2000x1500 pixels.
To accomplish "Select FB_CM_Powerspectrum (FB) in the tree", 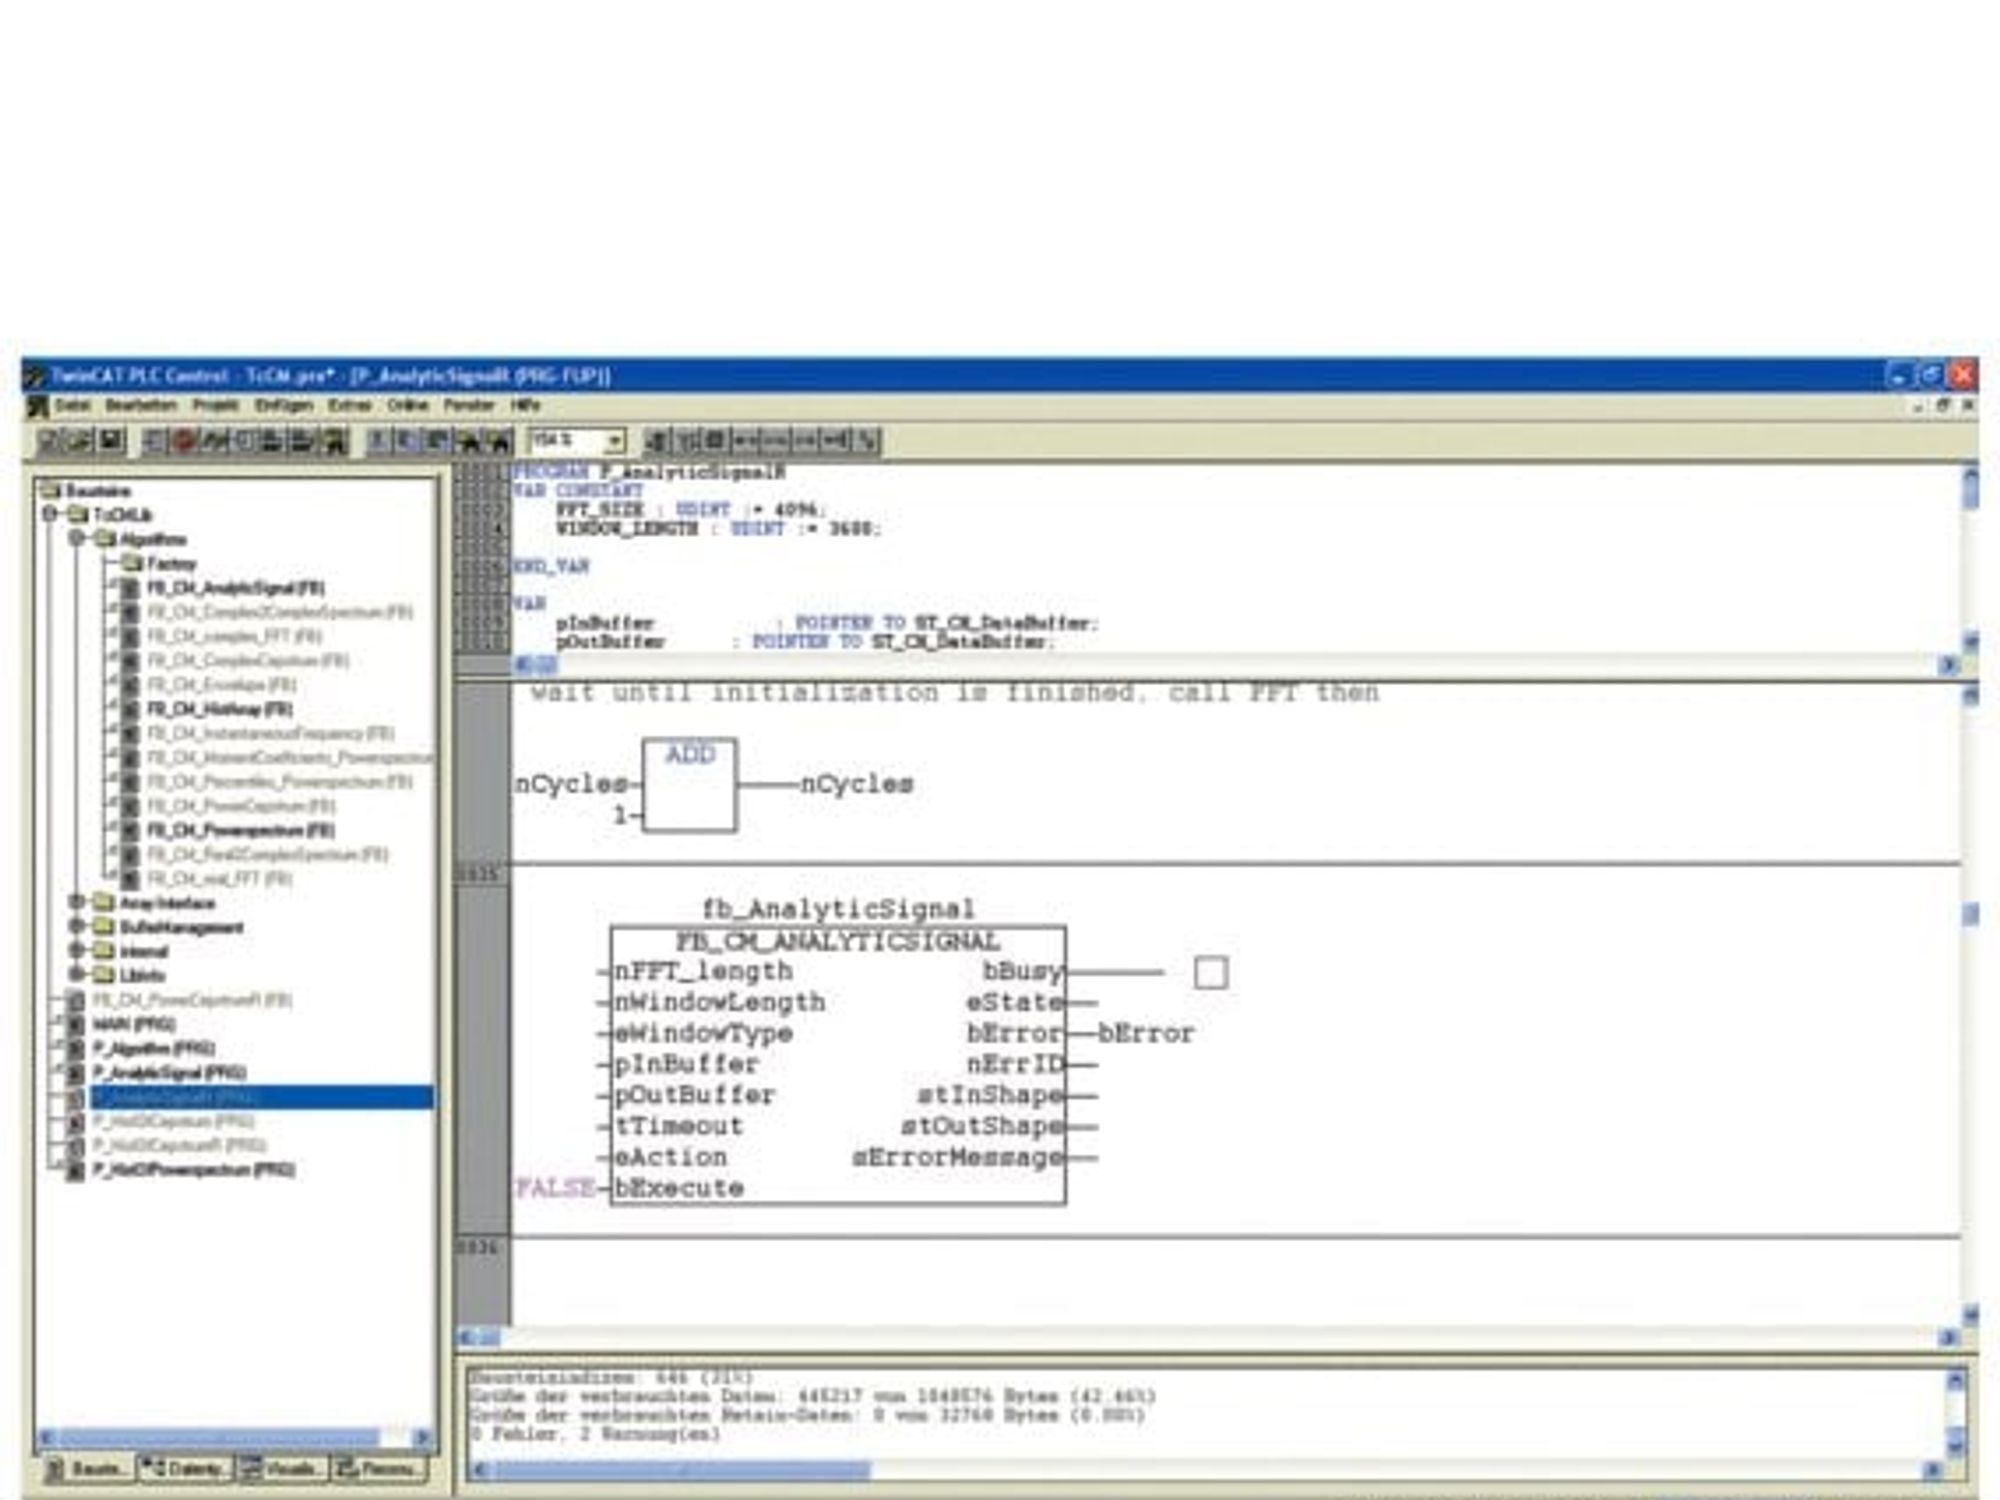I will pos(241,830).
